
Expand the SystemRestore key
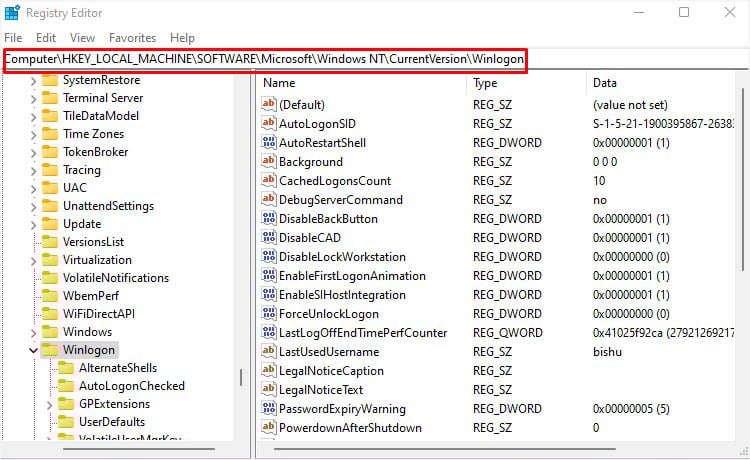click(33, 81)
